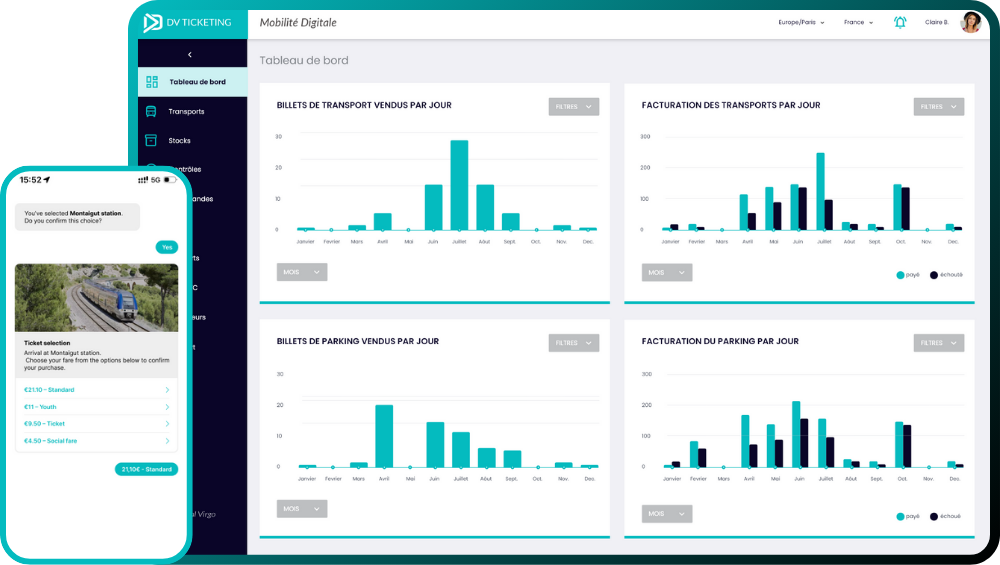
Task: Open FILTRES on Billets de transport chart
Action: (x=573, y=107)
